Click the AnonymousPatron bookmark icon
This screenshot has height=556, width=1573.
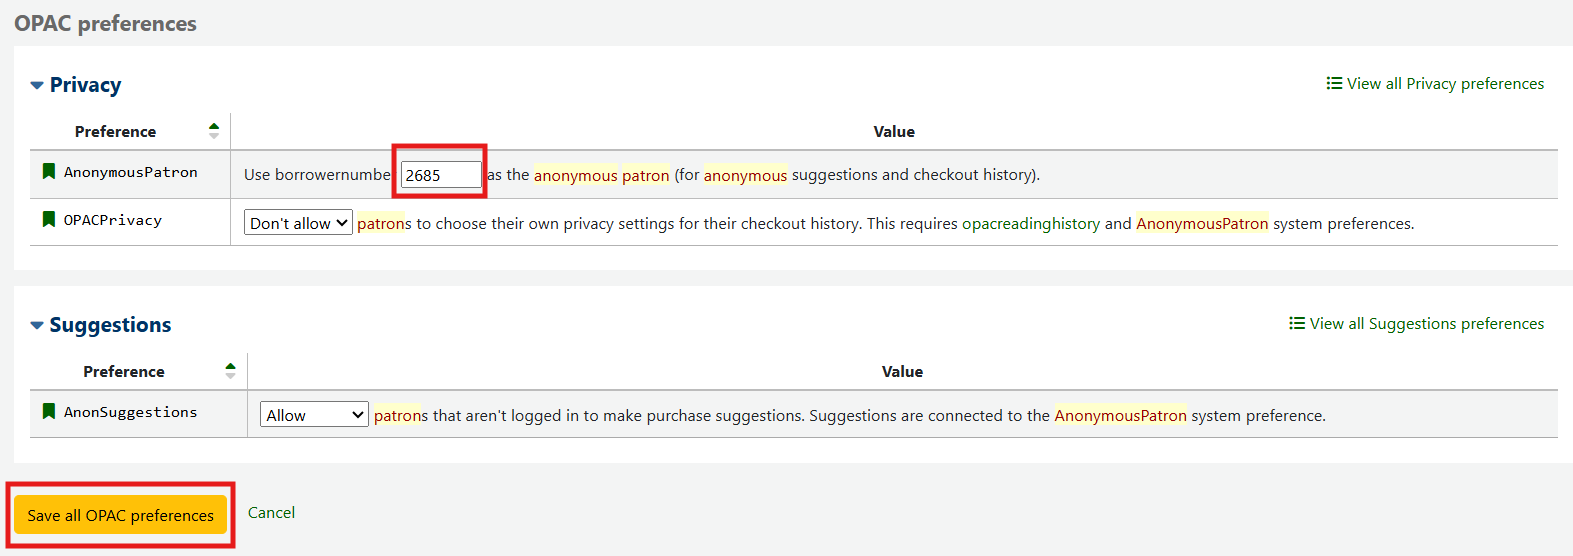point(48,171)
